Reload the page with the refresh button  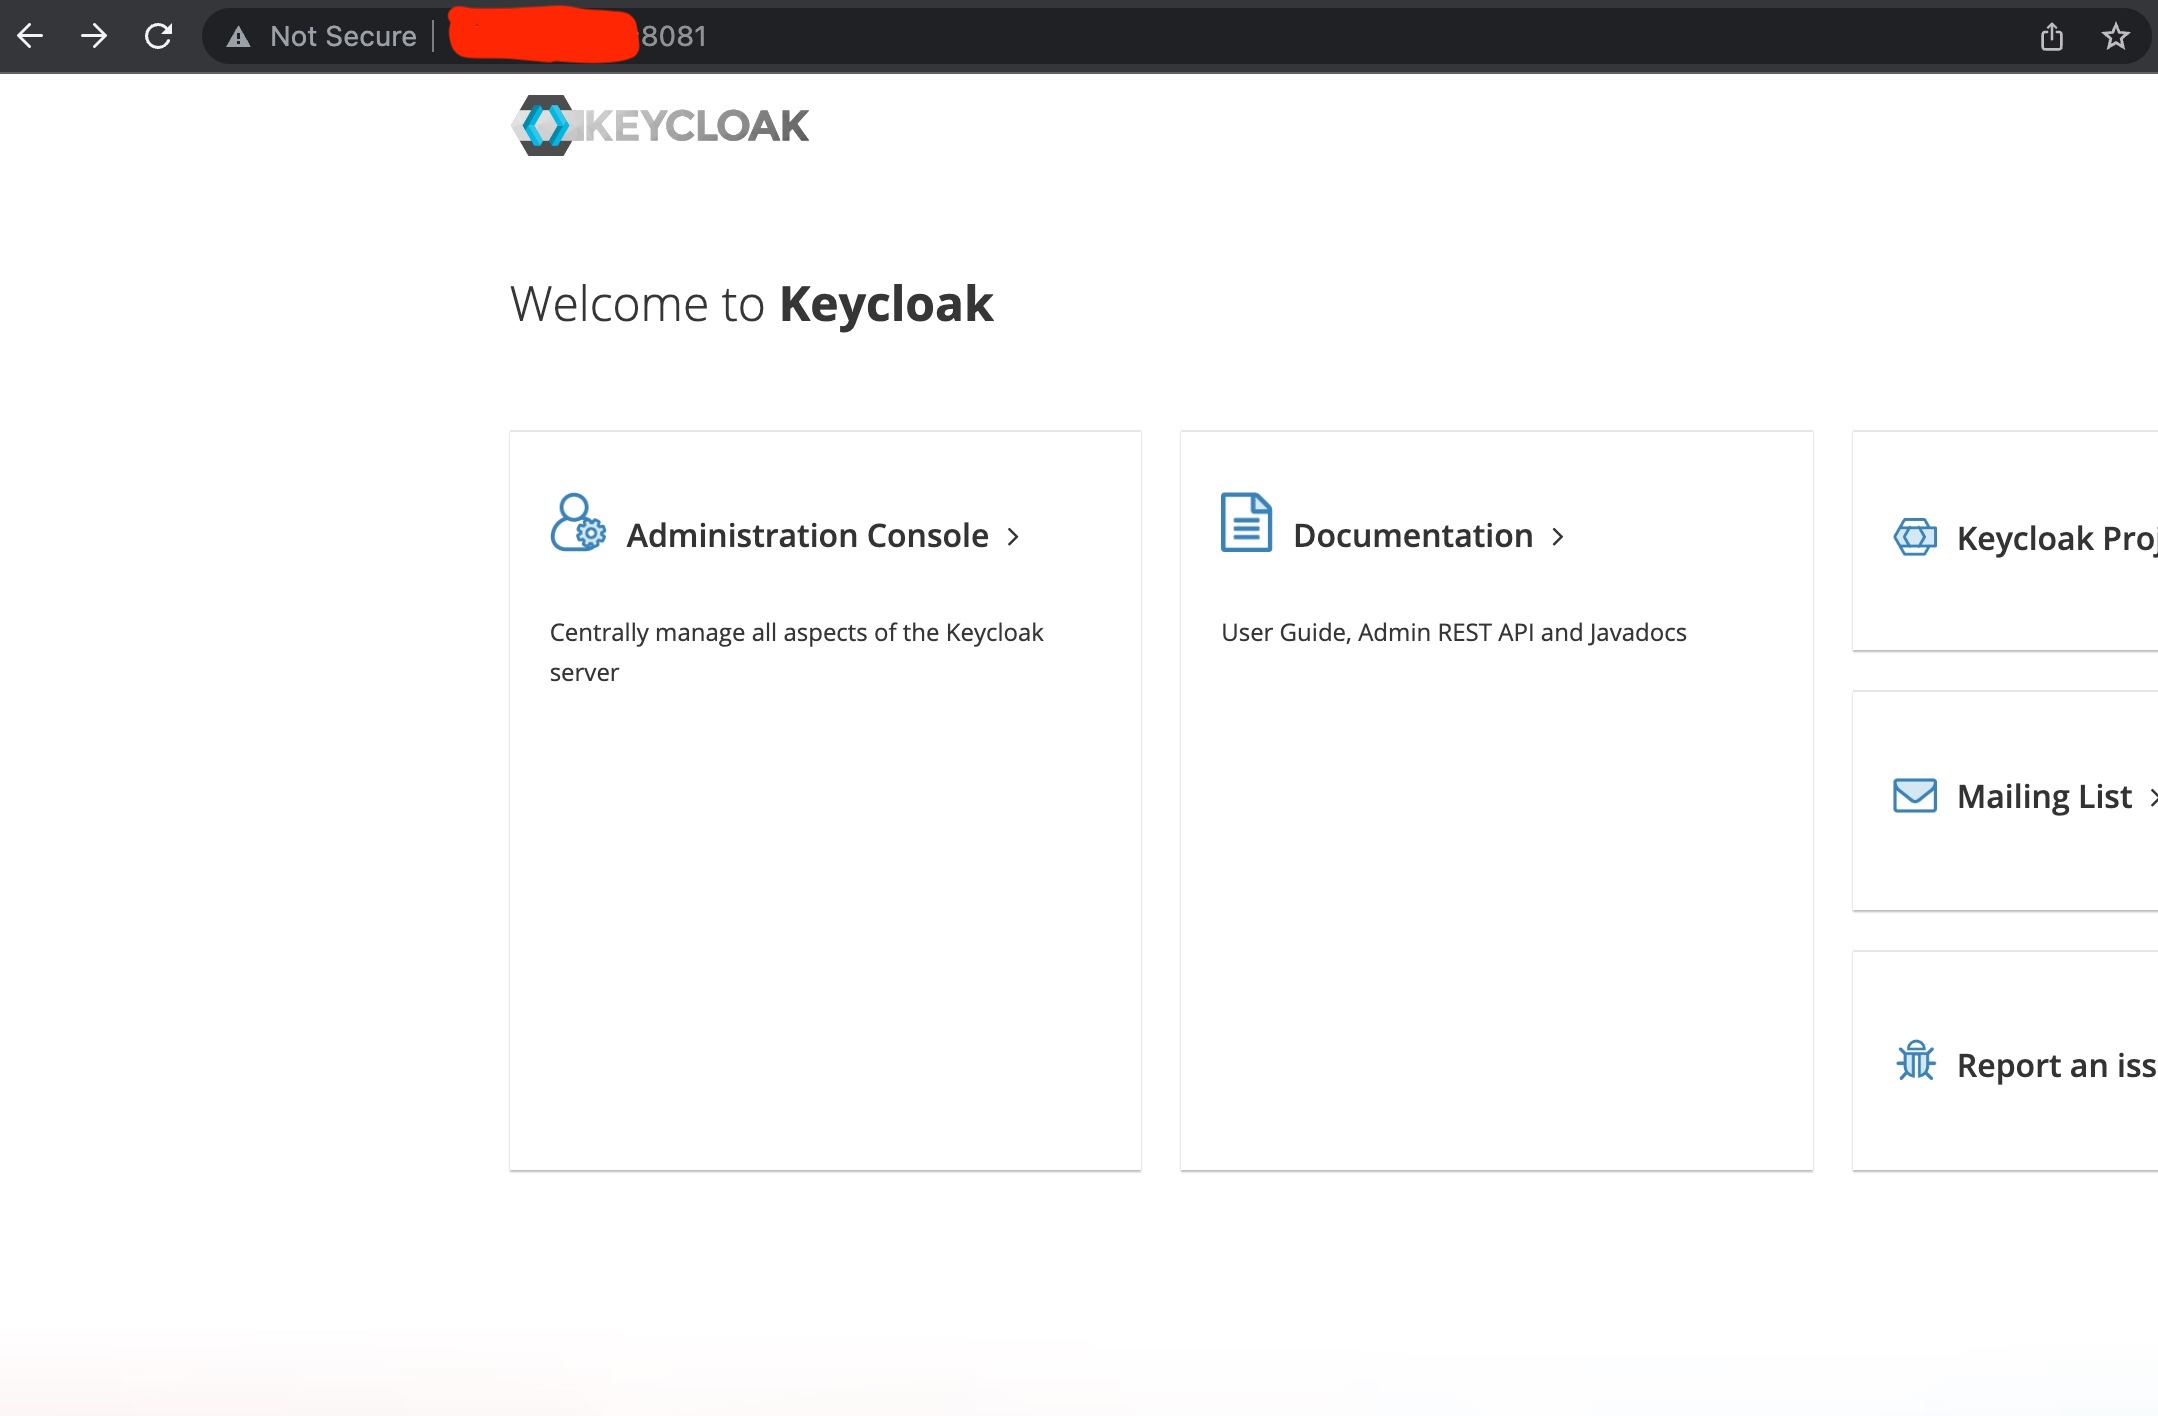pyautogui.click(x=158, y=37)
